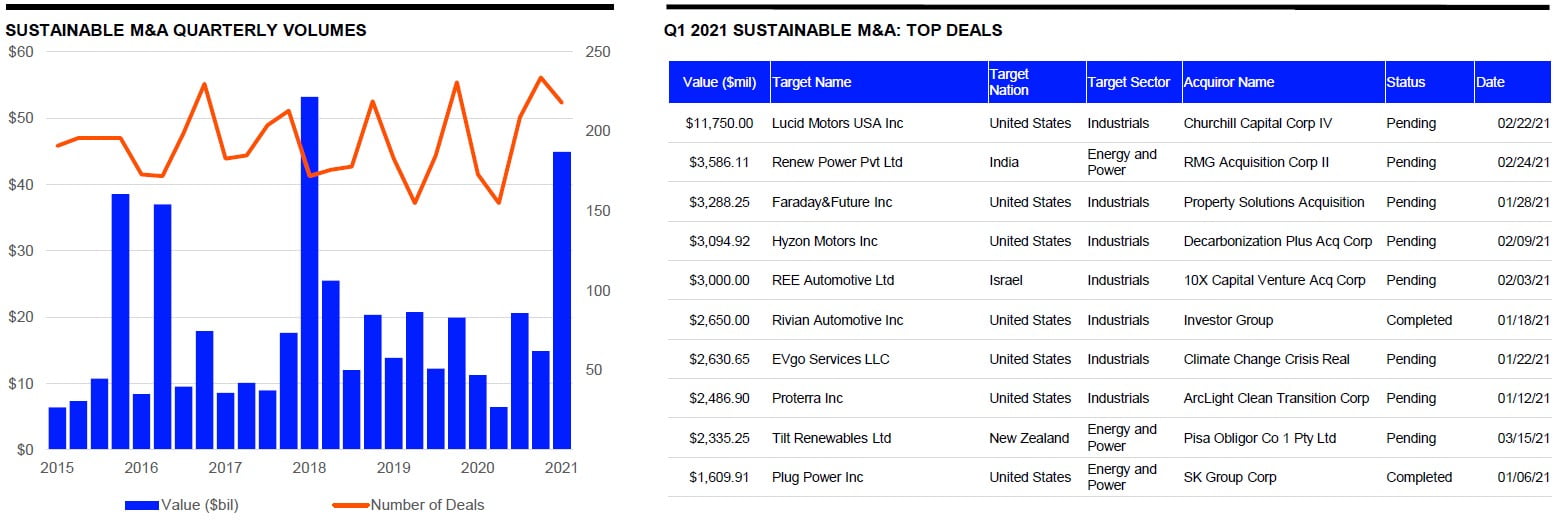Click the SK Group Corp acquiror cell

coord(1229,477)
